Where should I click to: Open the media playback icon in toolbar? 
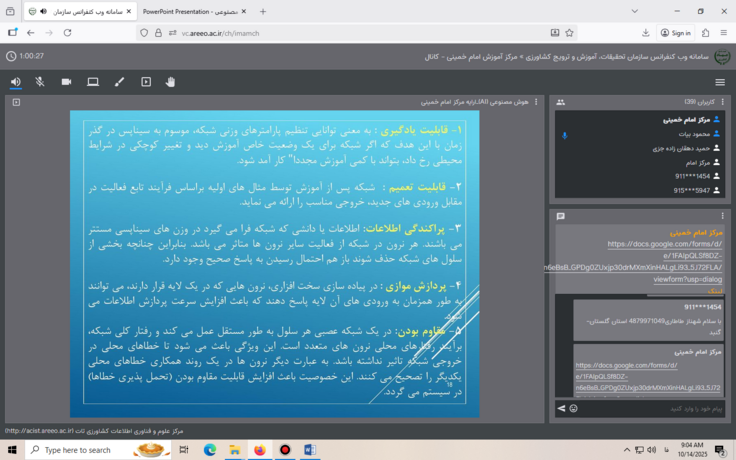click(x=146, y=82)
